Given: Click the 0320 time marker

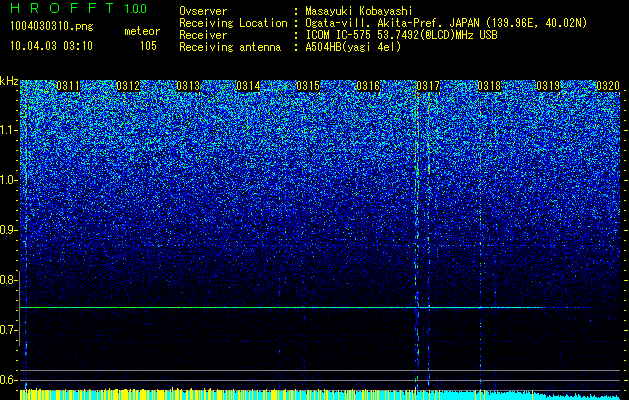Looking at the screenshot, I should tap(608, 86).
